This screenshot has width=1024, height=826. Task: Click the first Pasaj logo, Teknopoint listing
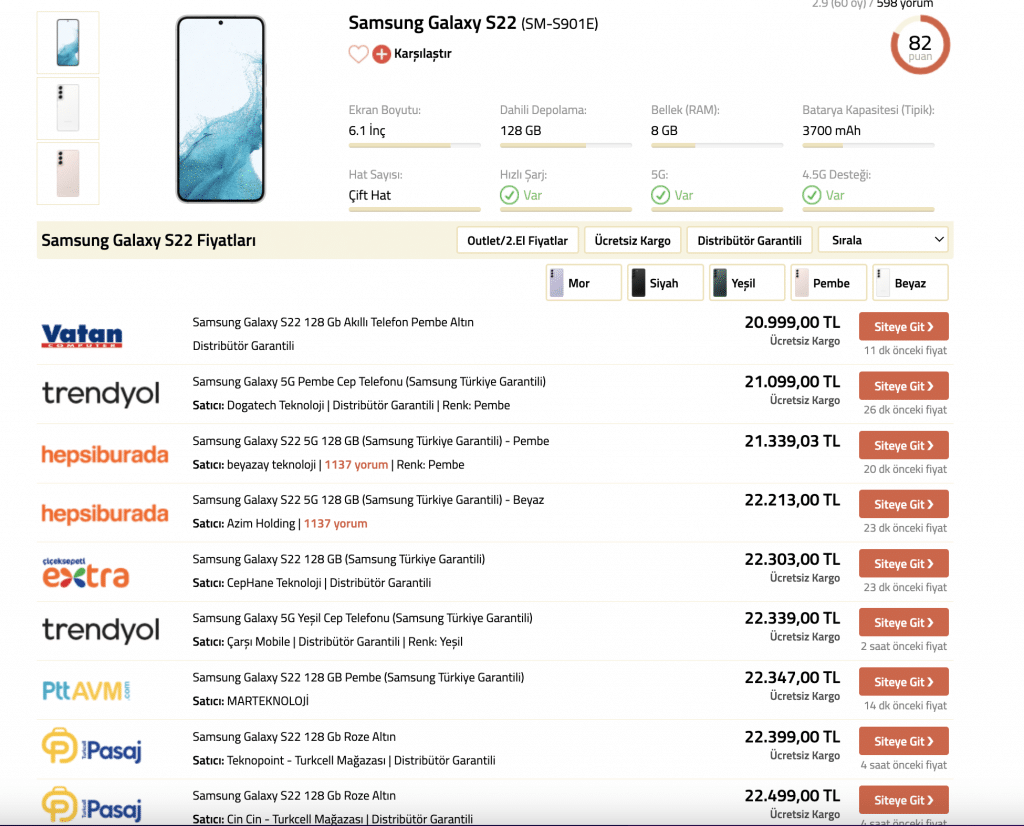[91, 746]
